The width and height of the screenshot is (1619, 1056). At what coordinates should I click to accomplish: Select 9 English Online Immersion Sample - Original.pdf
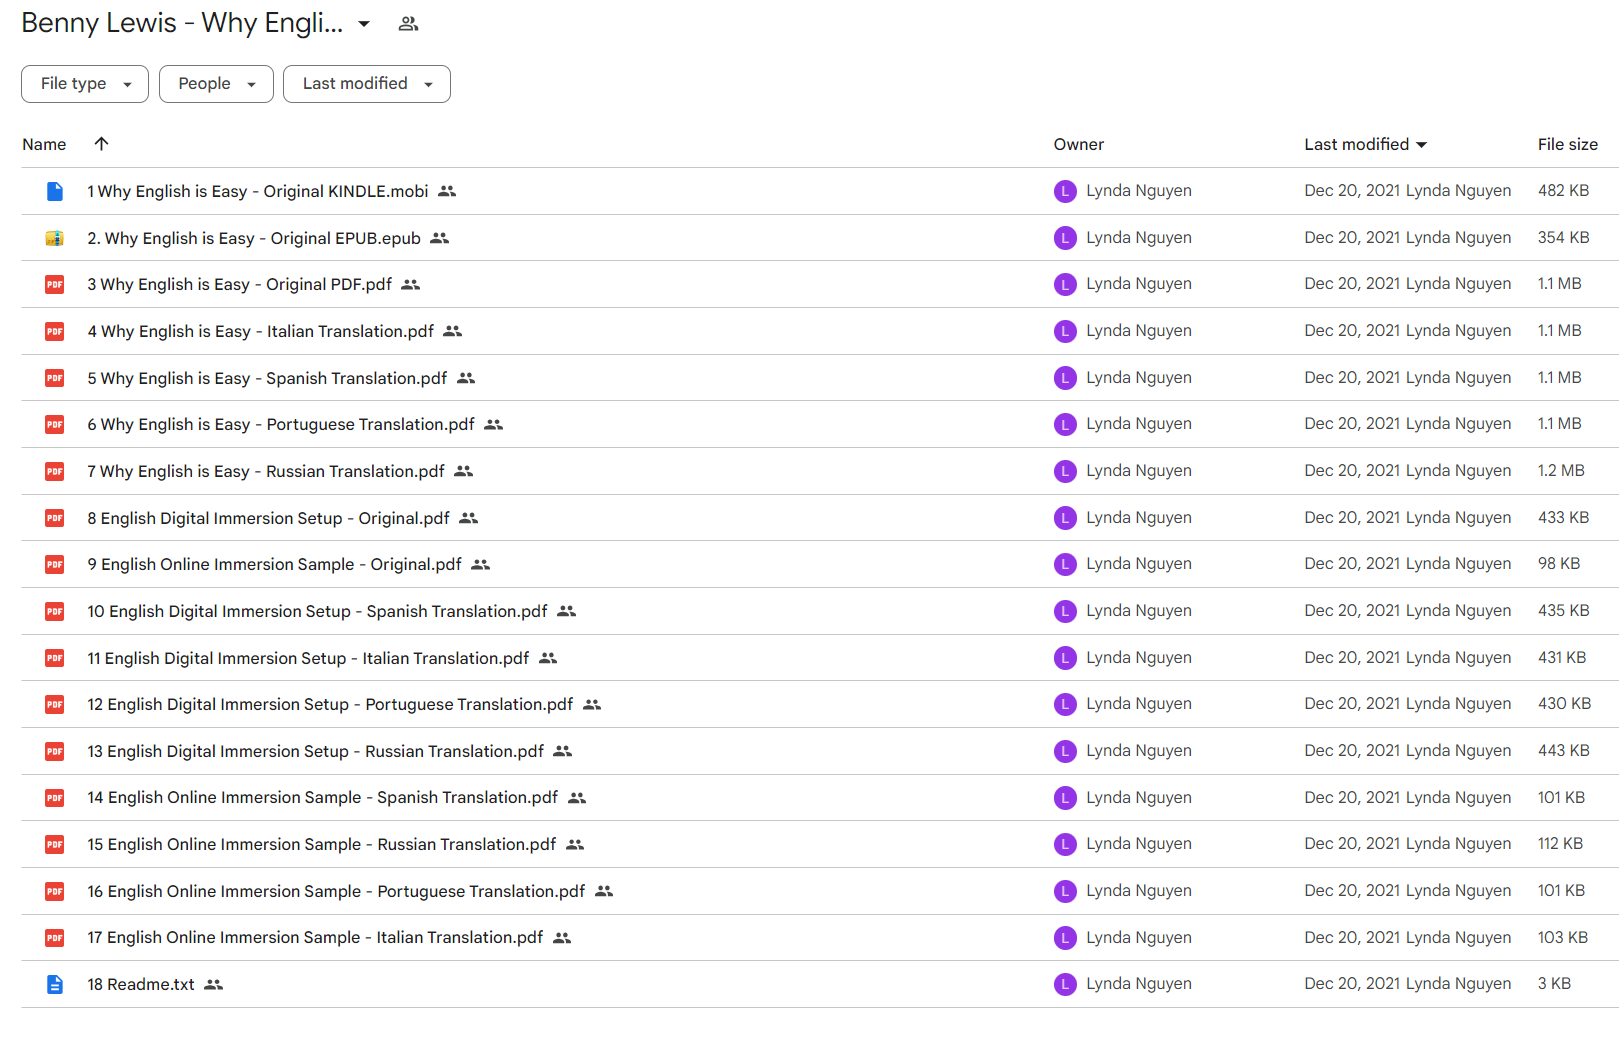click(275, 565)
